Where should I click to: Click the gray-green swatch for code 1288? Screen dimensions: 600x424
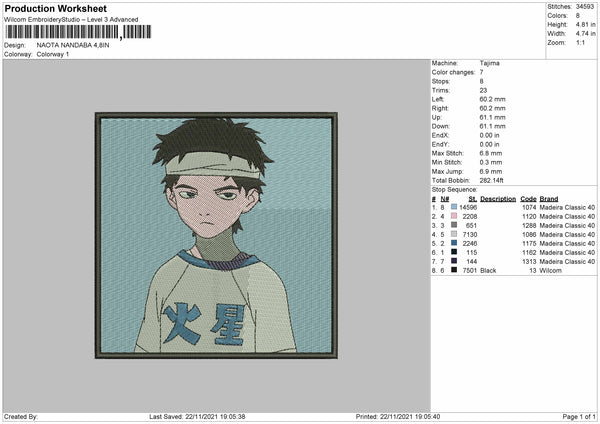tap(454, 225)
